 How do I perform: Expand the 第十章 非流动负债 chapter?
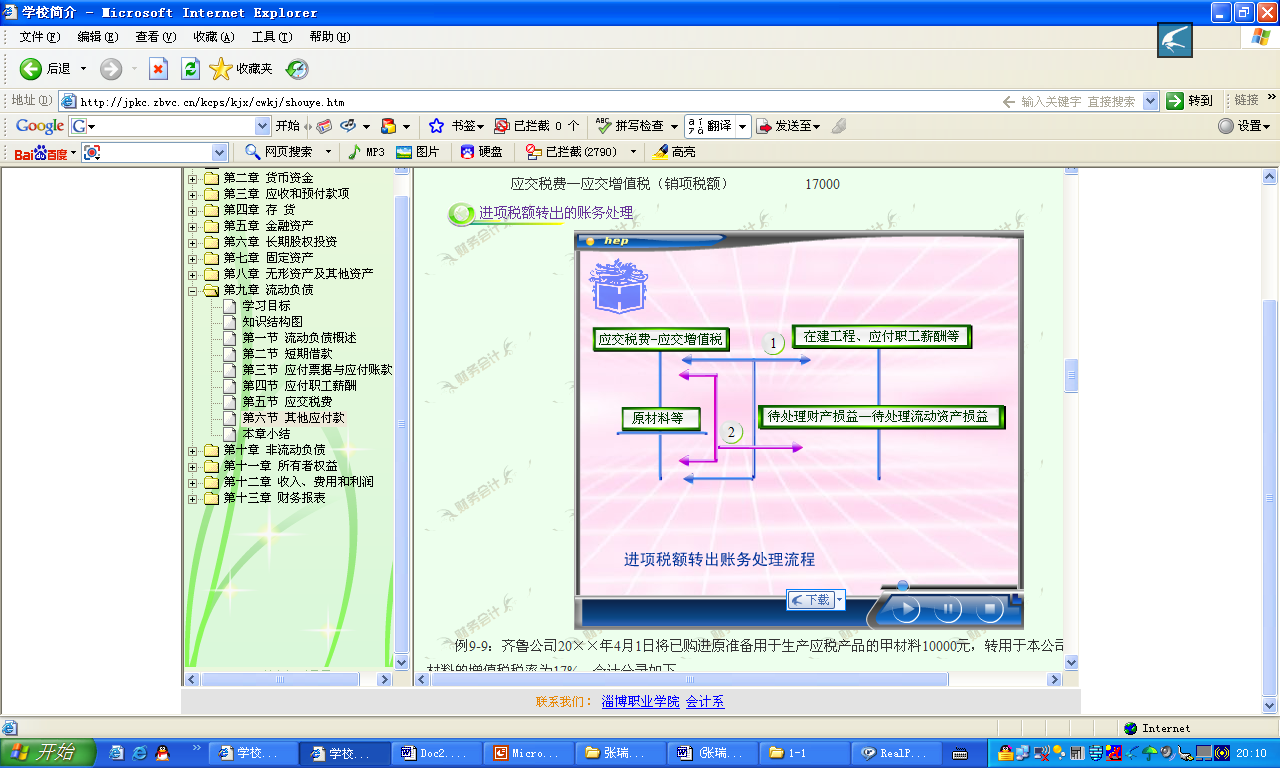tap(192, 450)
